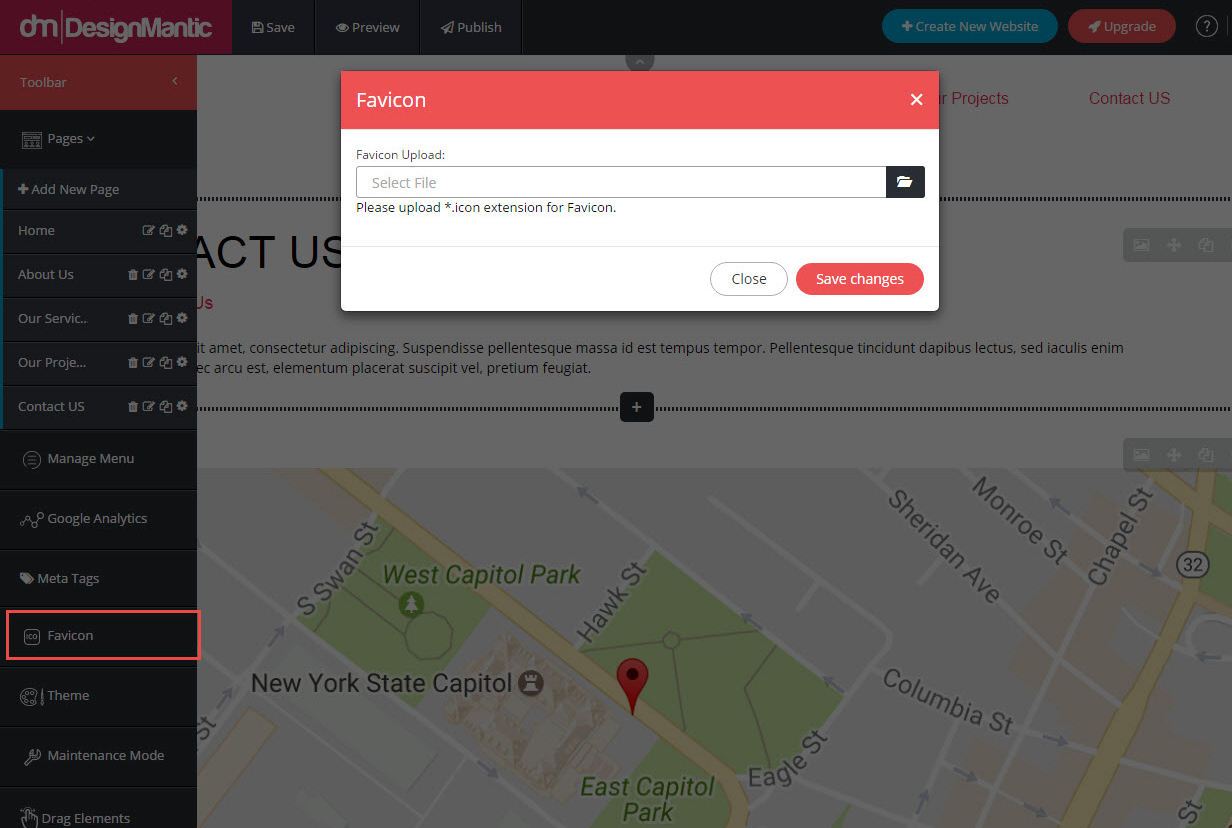Image resolution: width=1232 pixels, height=828 pixels.
Task: Click the edit icon for Home page
Action: coord(149,231)
